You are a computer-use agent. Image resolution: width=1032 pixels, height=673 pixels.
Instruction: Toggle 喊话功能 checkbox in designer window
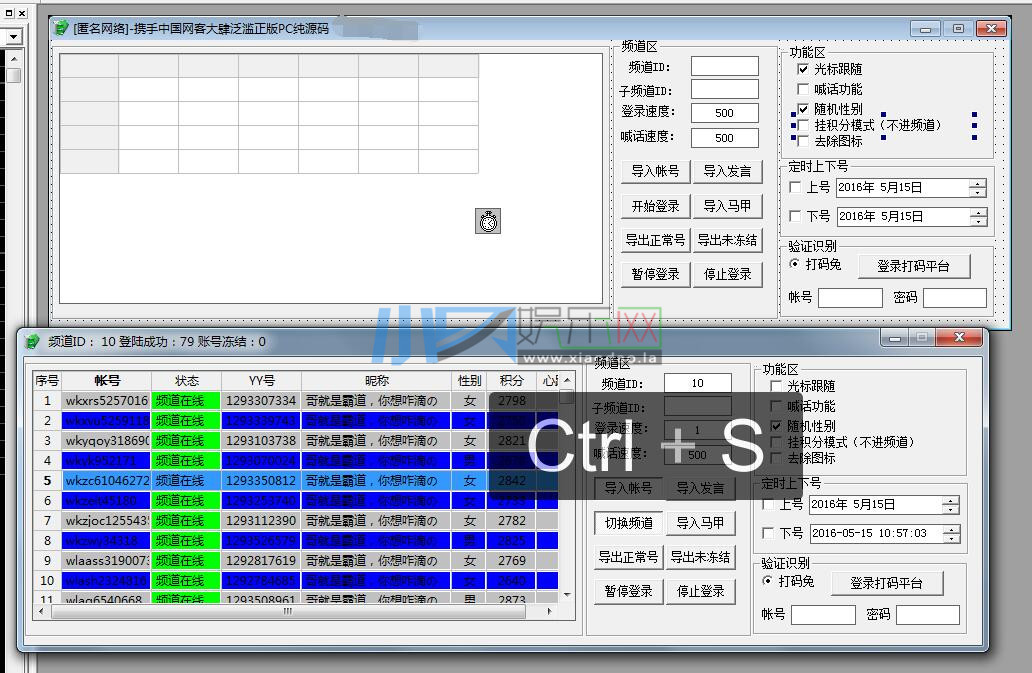click(803, 89)
